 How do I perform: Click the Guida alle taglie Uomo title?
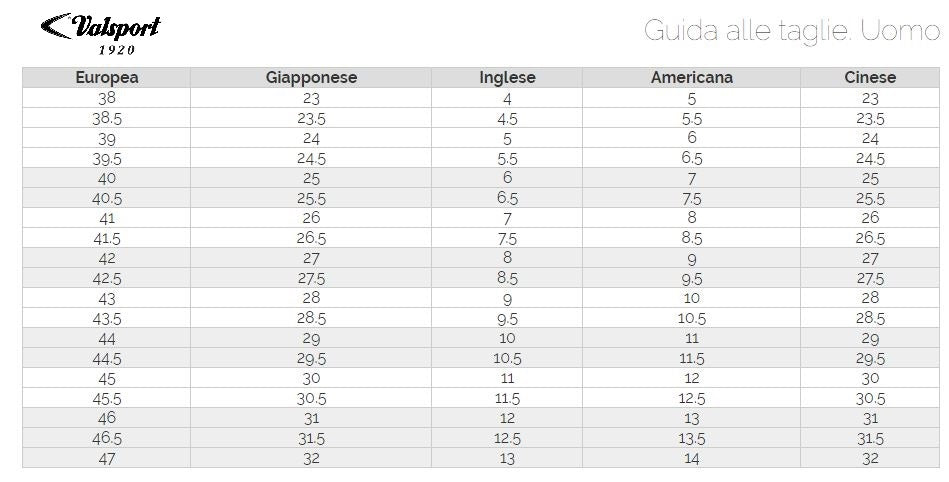792,30
